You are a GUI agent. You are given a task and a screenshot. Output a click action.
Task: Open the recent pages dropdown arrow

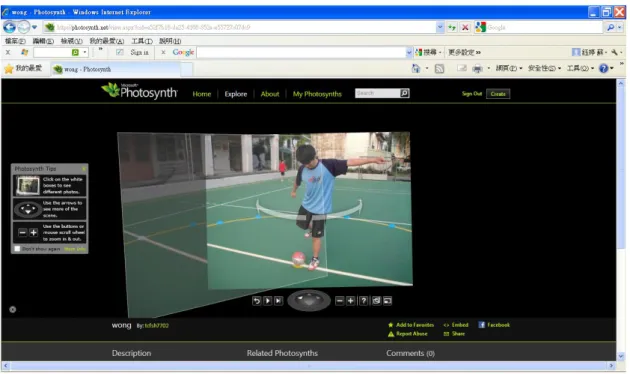click(x=35, y=27)
